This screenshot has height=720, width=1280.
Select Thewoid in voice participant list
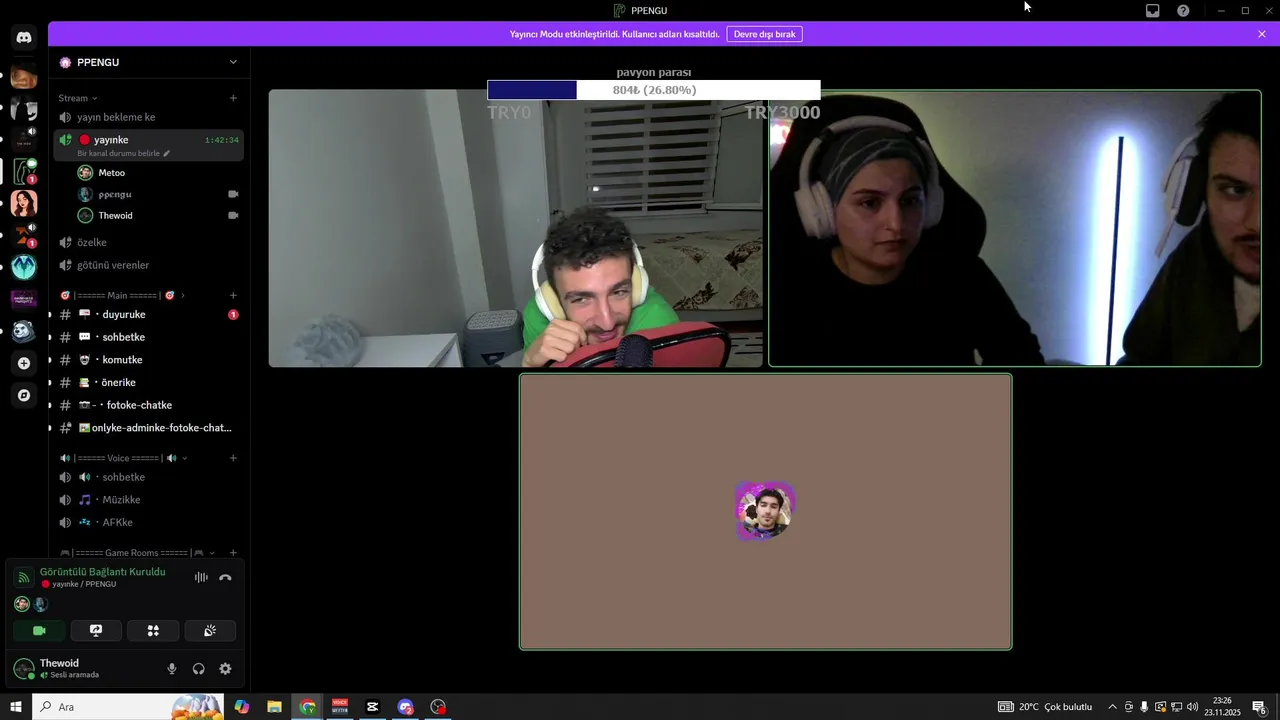[158, 215]
